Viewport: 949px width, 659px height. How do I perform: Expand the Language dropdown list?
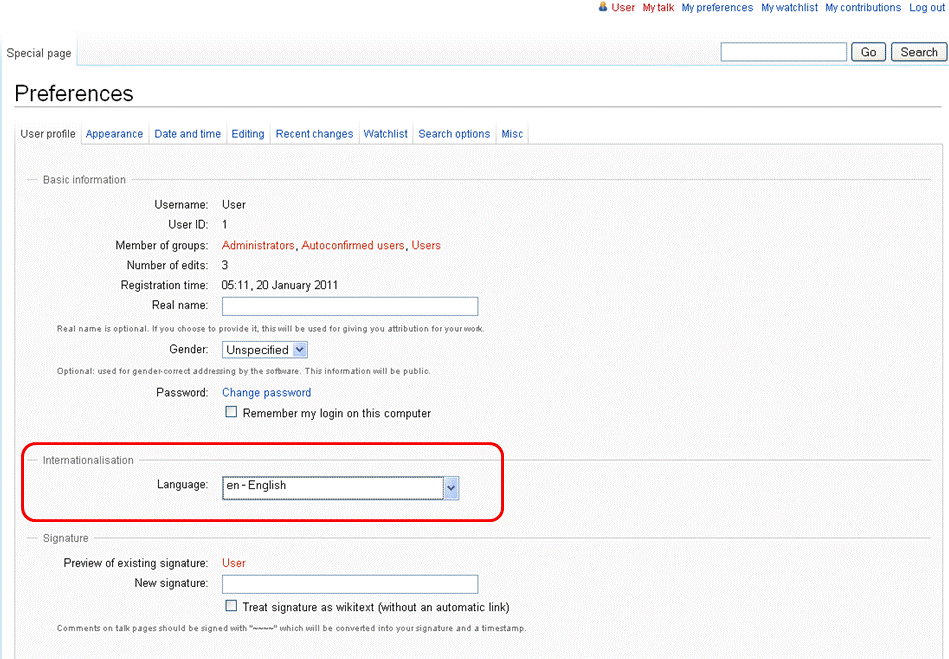451,487
